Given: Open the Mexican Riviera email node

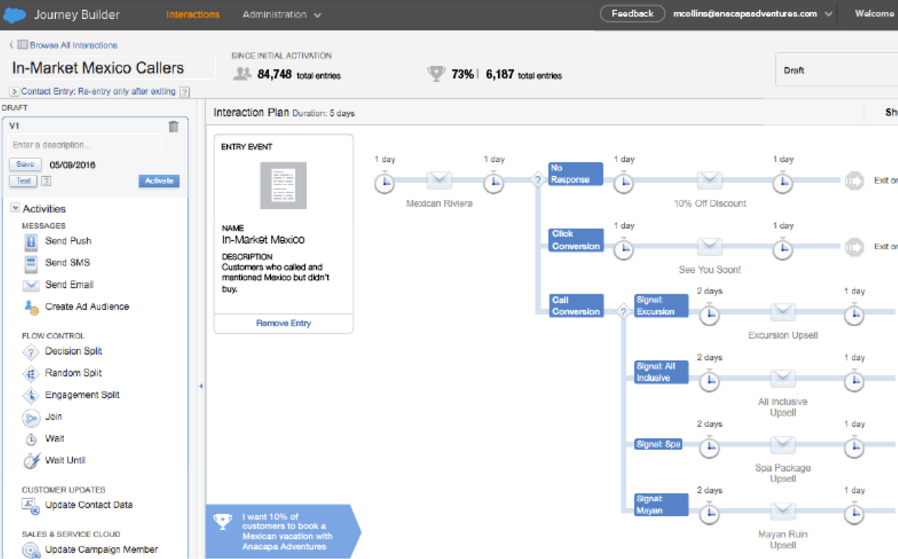Looking at the screenshot, I should [x=439, y=180].
